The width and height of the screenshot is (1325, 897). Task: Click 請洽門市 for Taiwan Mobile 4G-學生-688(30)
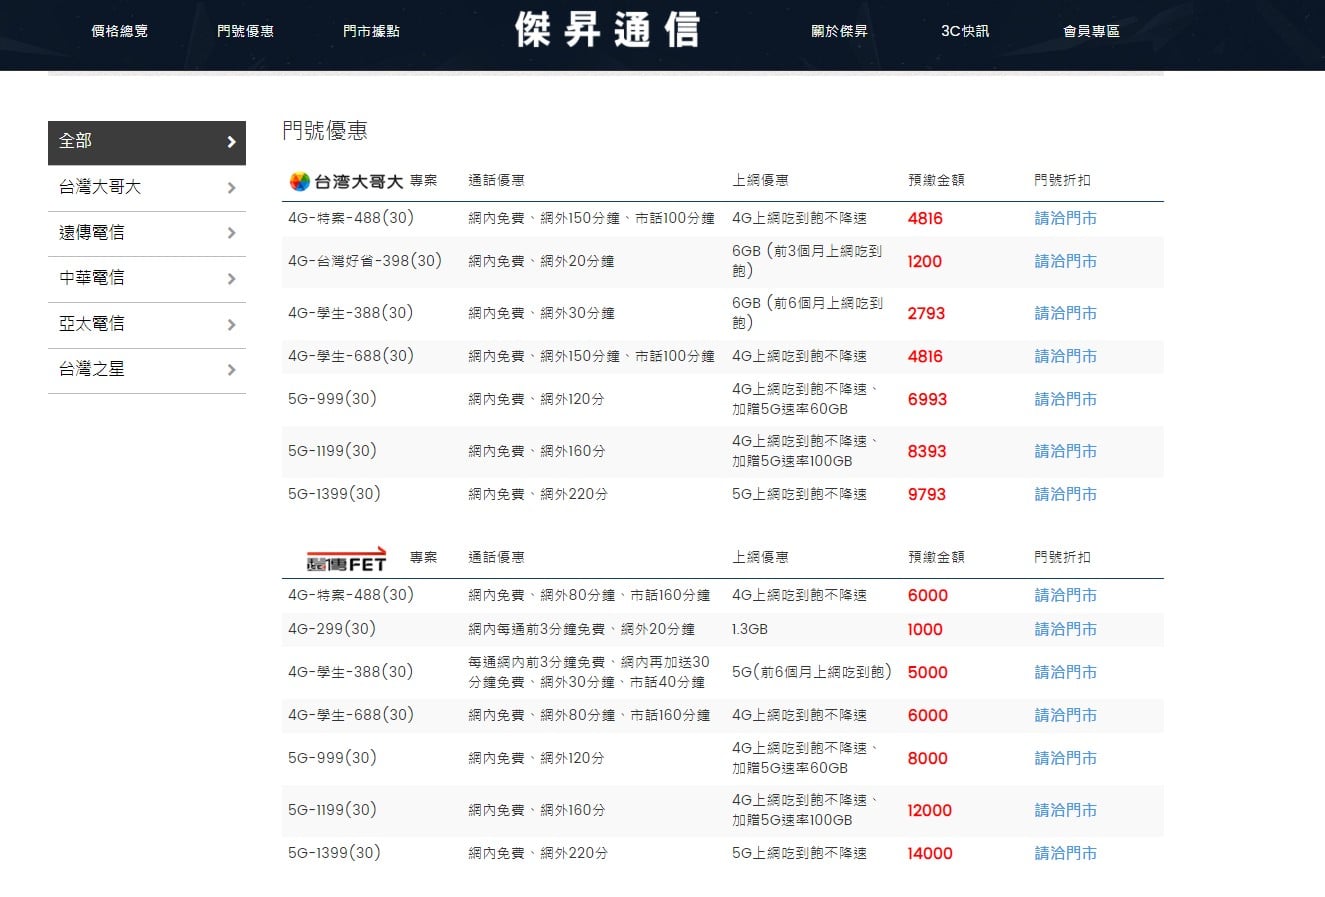[1065, 356]
